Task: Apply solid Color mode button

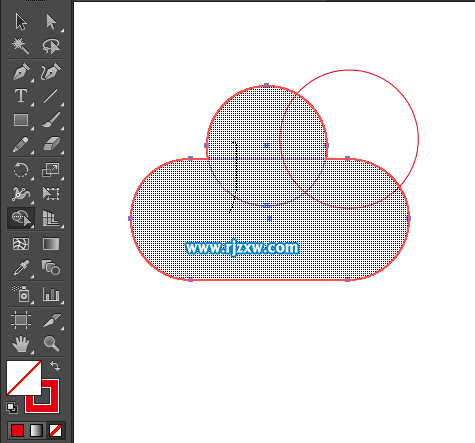Action: pos(17,430)
